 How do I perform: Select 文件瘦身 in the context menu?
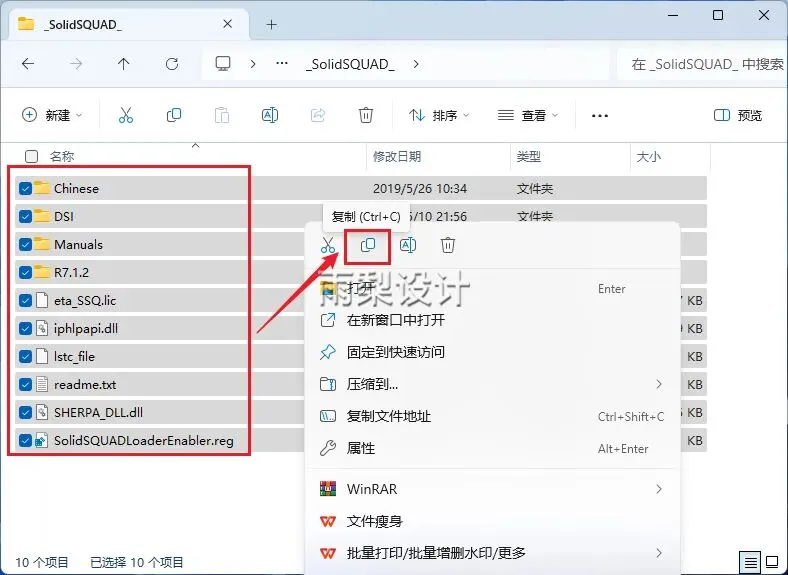coord(492,521)
